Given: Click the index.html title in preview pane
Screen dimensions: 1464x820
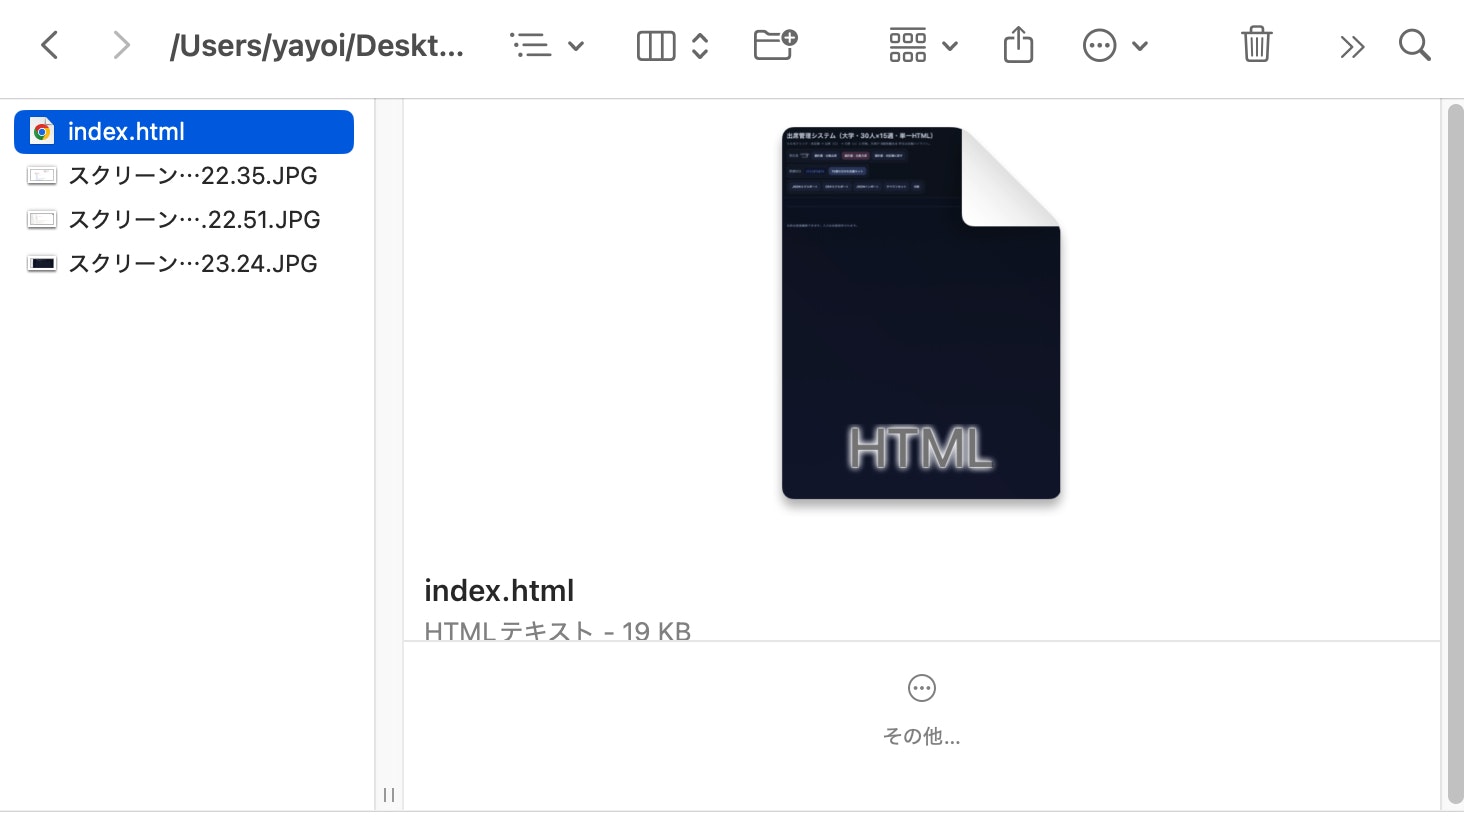Looking at the screenshot, I should coord(499,591).
